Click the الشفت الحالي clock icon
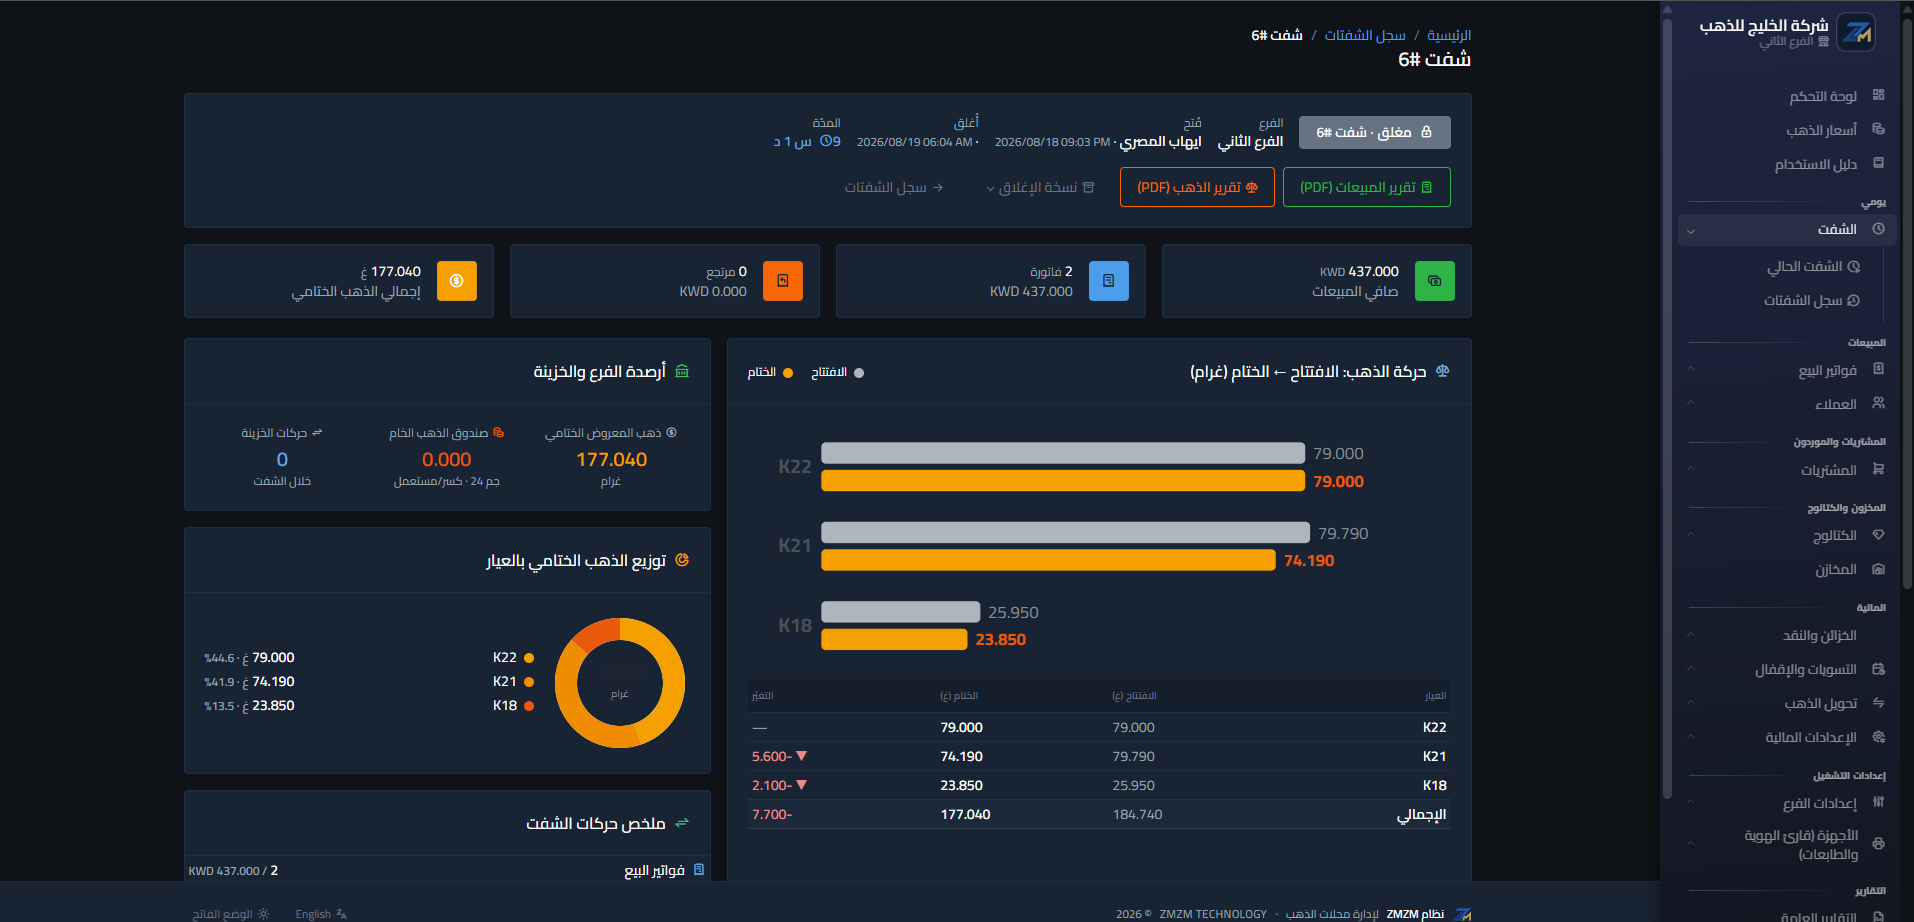 pyautogui.click(x=1853, y=267)
